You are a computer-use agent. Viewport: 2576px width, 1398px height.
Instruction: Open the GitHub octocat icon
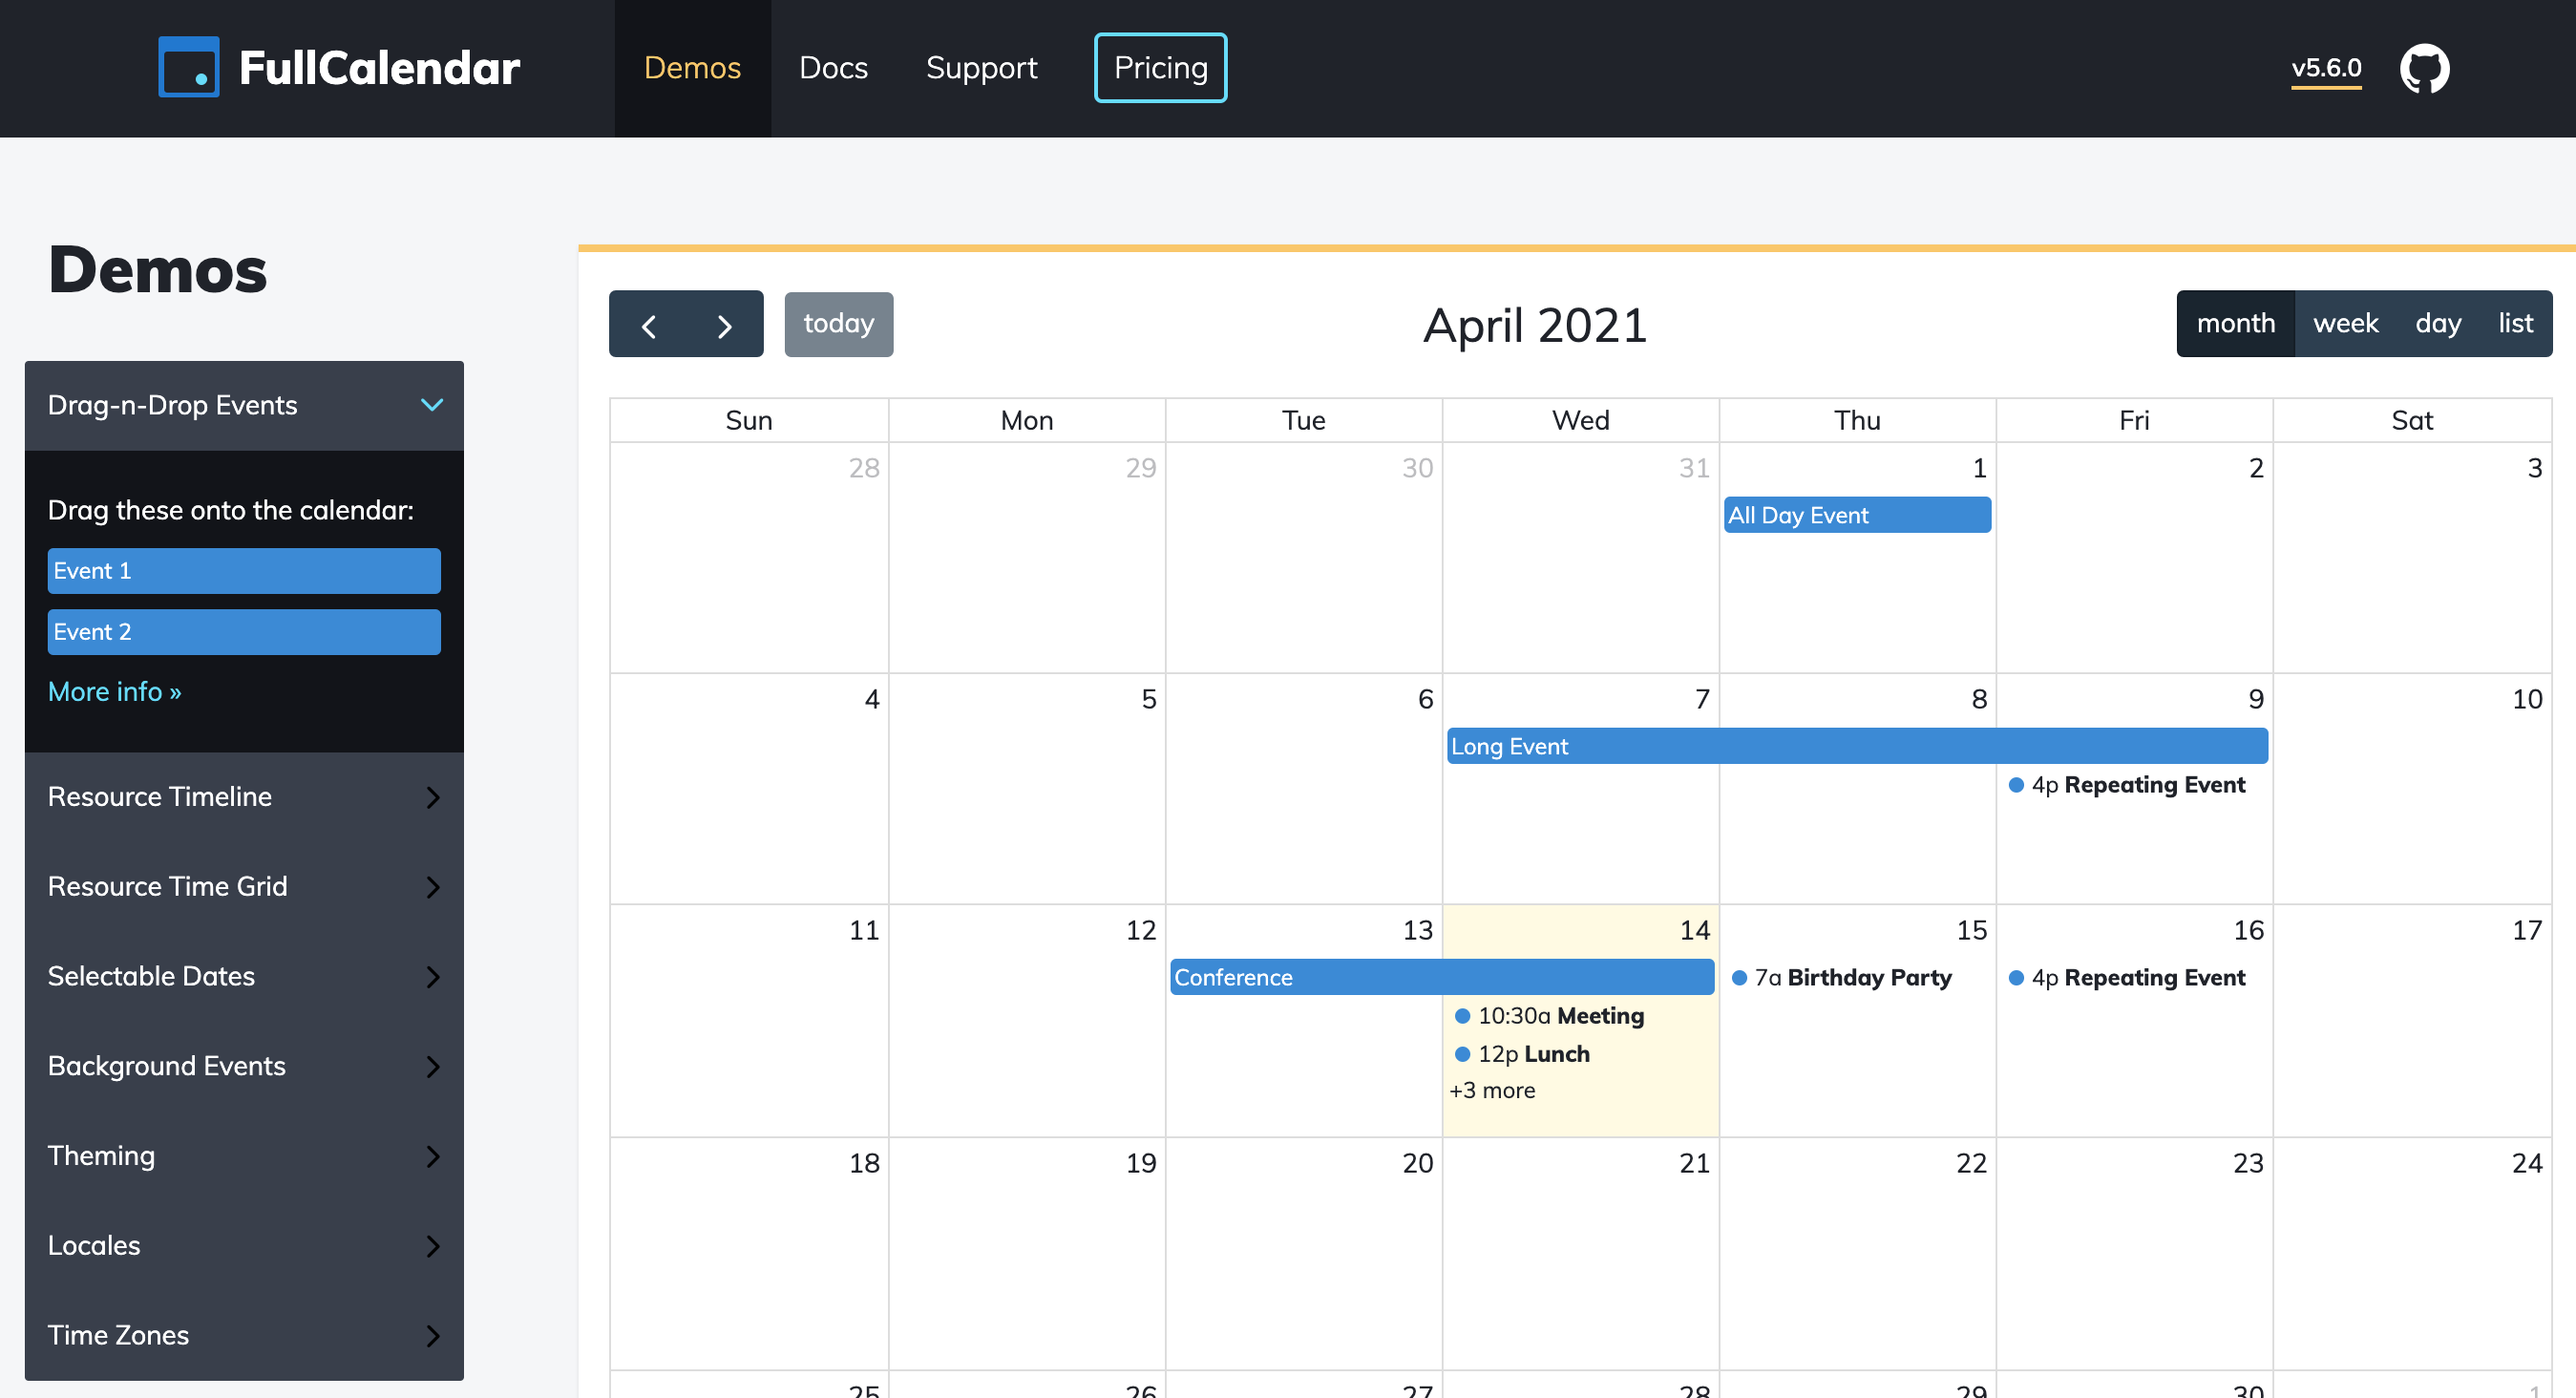point(2424,68)
